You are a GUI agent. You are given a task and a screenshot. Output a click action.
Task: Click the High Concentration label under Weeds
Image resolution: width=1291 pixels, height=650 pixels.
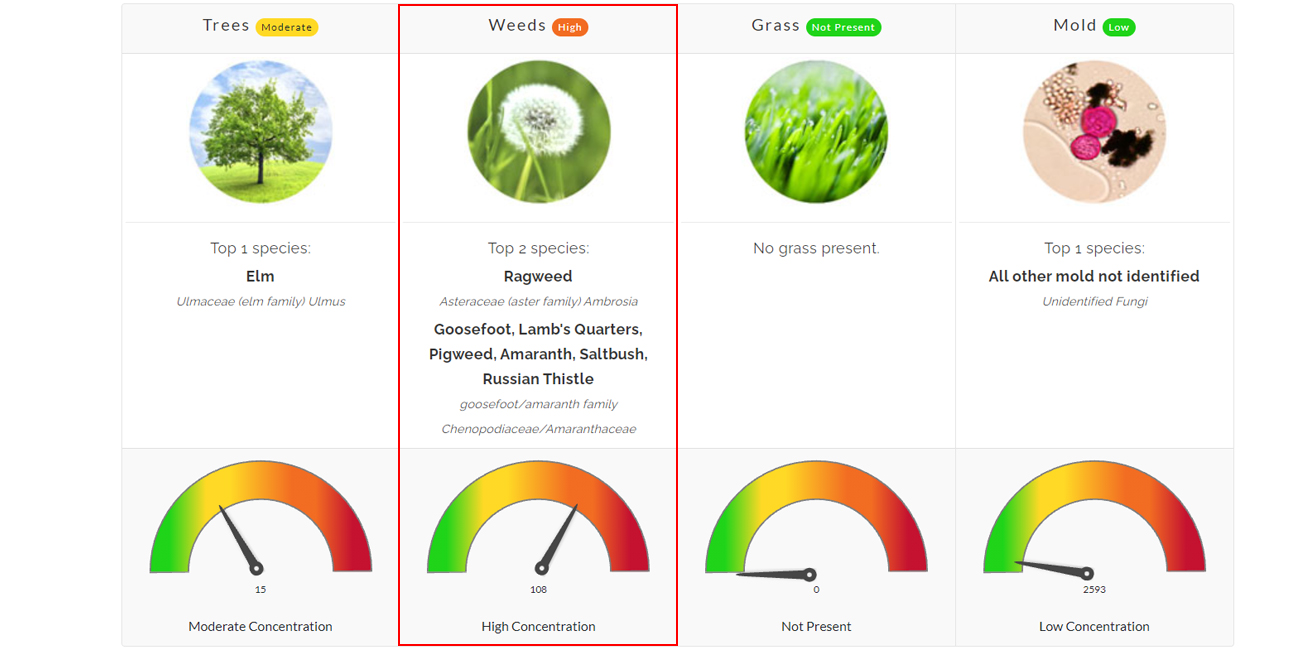click(538, 626)
